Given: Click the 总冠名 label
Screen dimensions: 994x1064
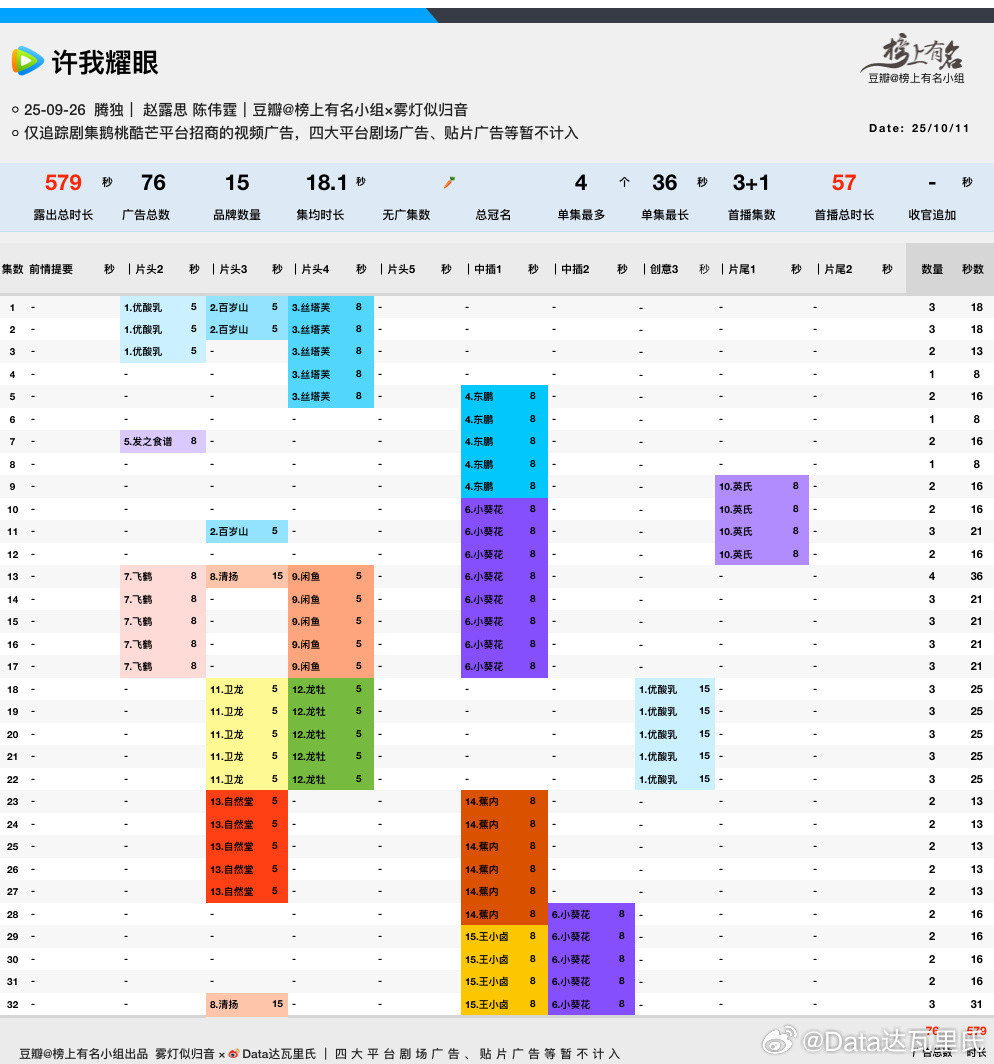Looking at the screenshot, I should (493, 215).
